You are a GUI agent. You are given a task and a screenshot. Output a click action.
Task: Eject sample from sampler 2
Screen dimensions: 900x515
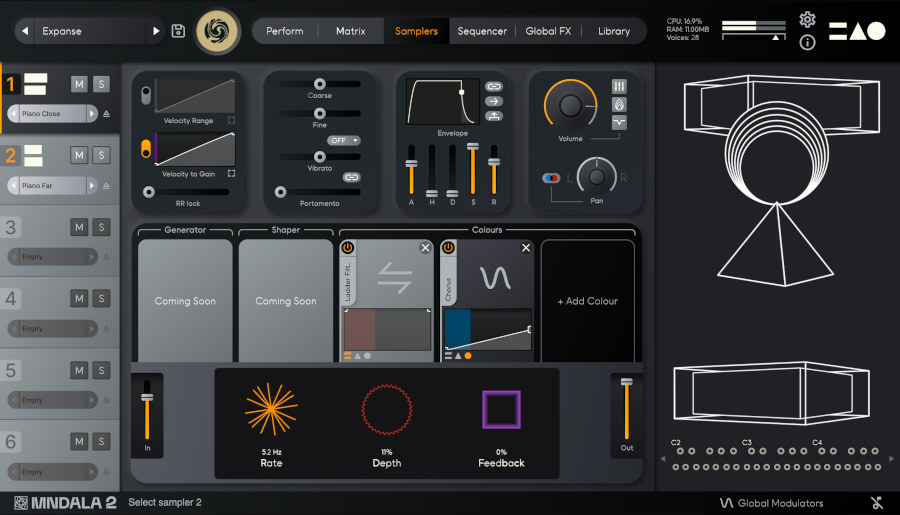click(x=106, y=185)
